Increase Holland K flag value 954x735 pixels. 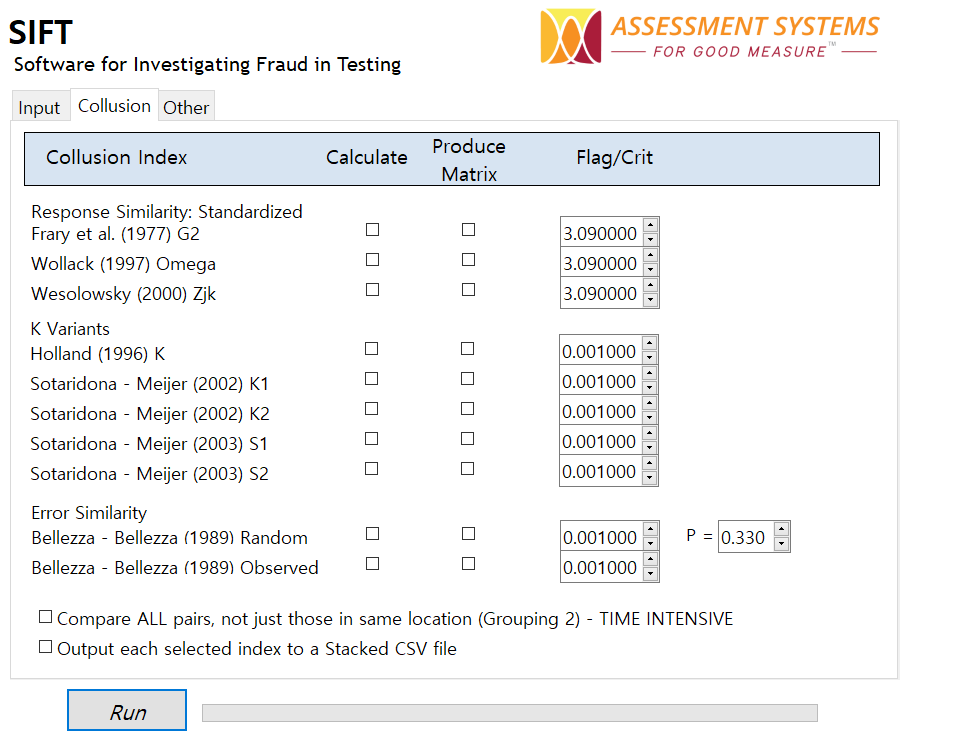point(650,343)
